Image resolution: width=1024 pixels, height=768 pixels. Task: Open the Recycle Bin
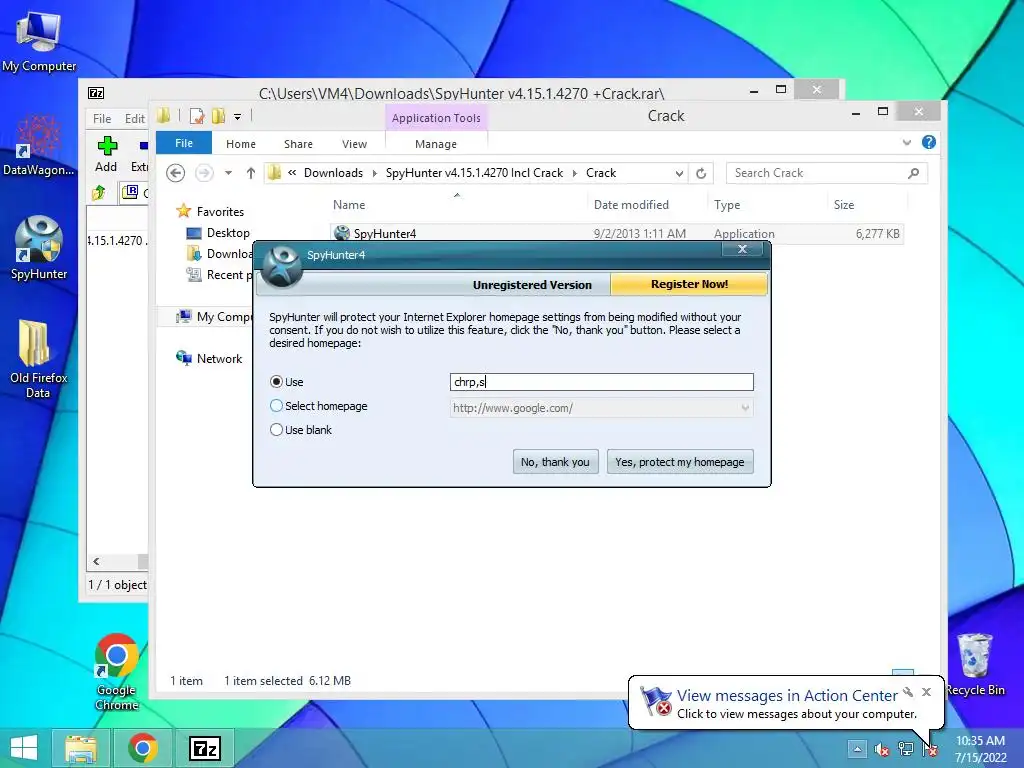tap(975, 664)
